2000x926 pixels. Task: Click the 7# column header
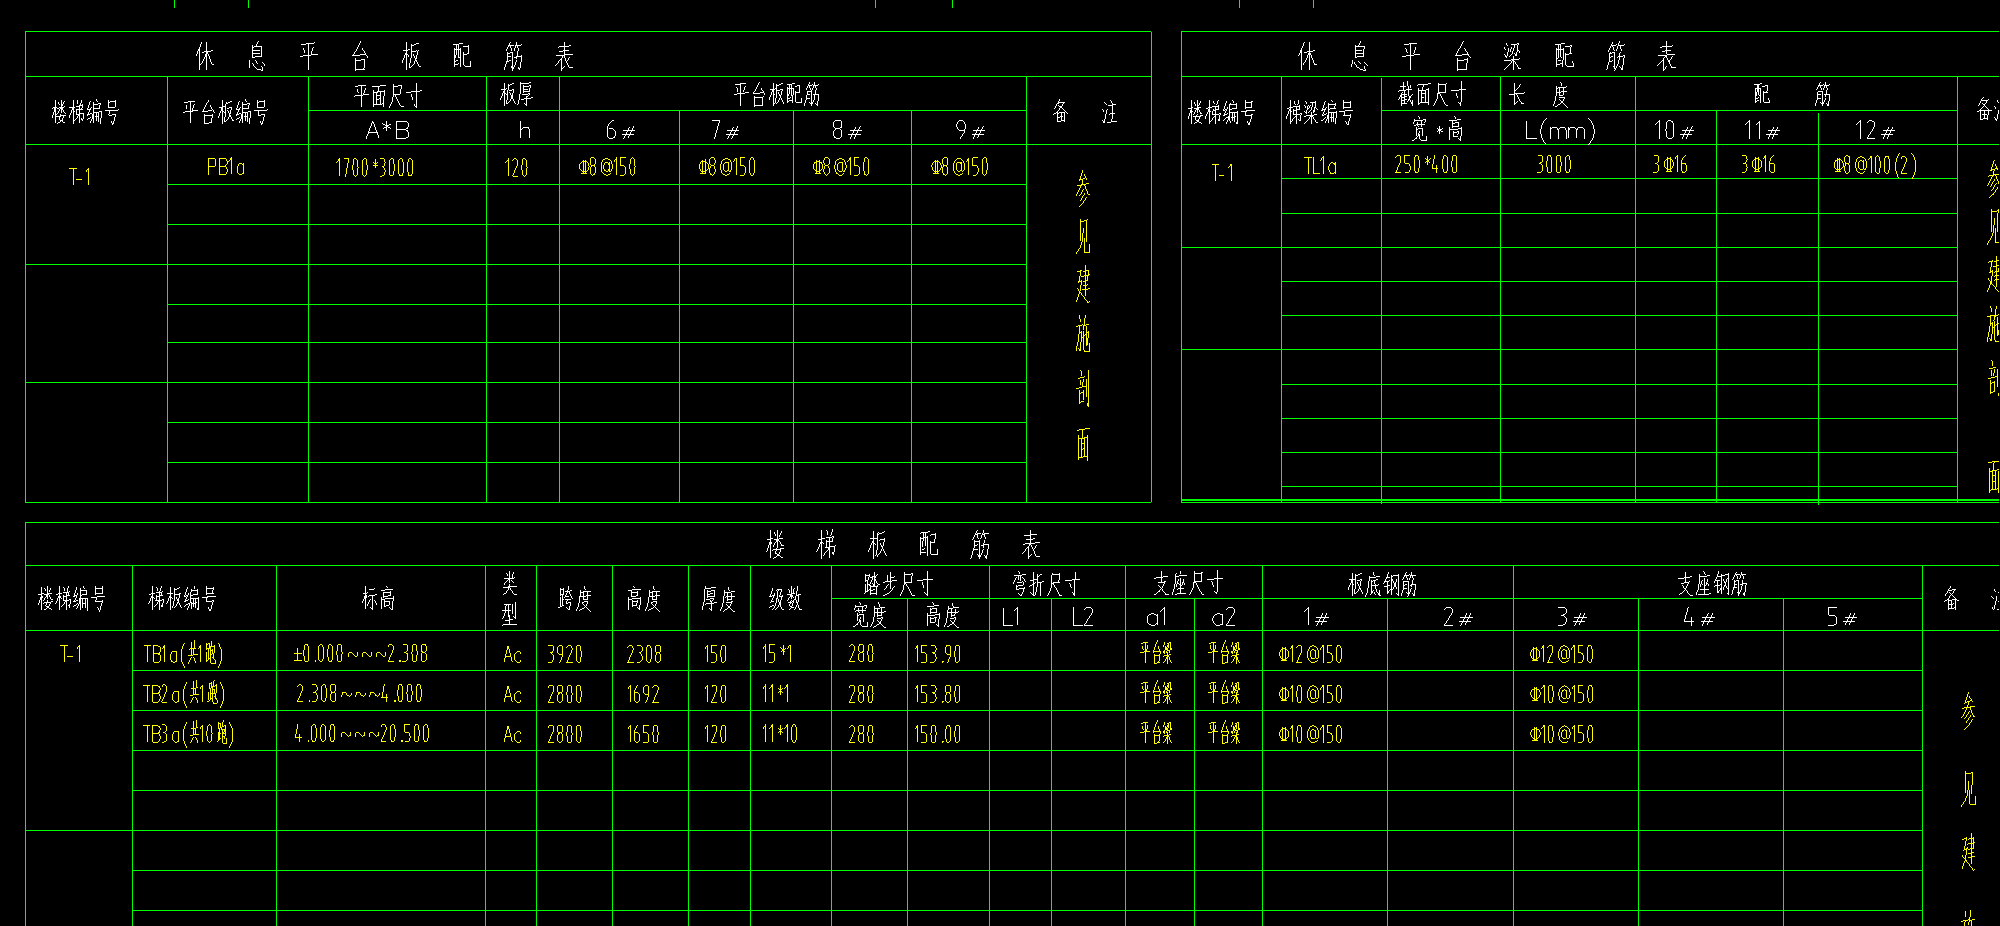click(x=726, y=130)
